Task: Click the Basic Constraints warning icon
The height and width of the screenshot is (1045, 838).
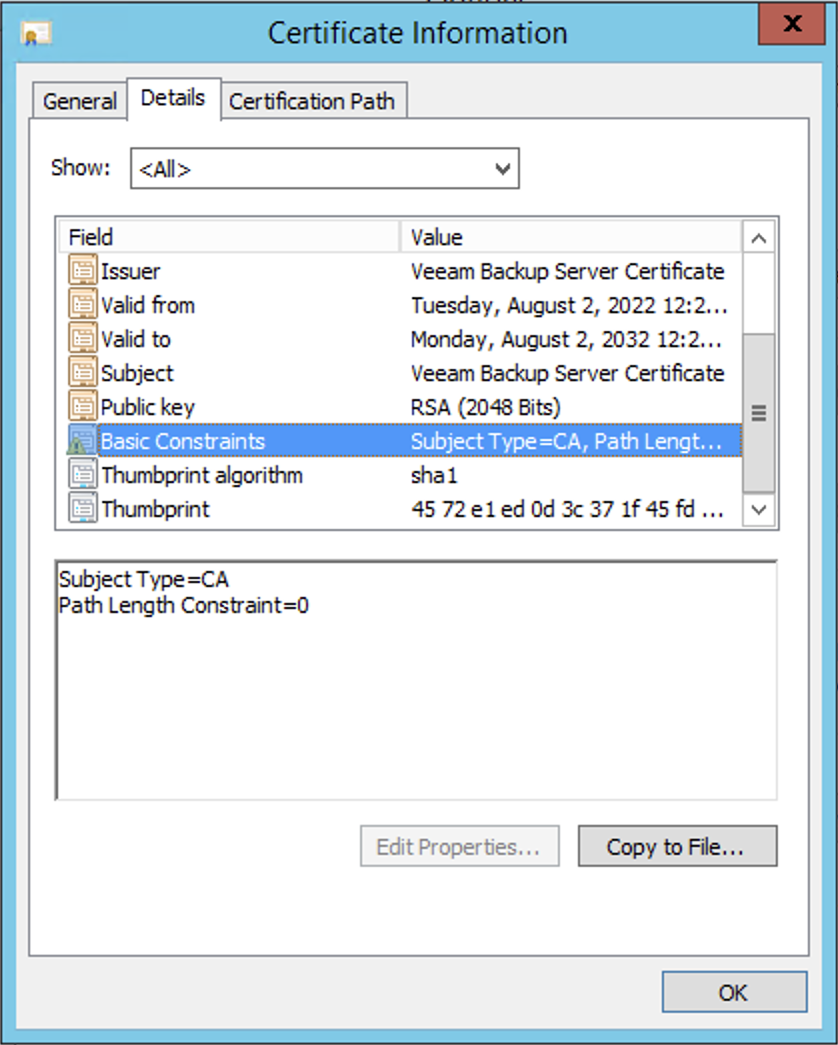Action: [x=81, y=441]
